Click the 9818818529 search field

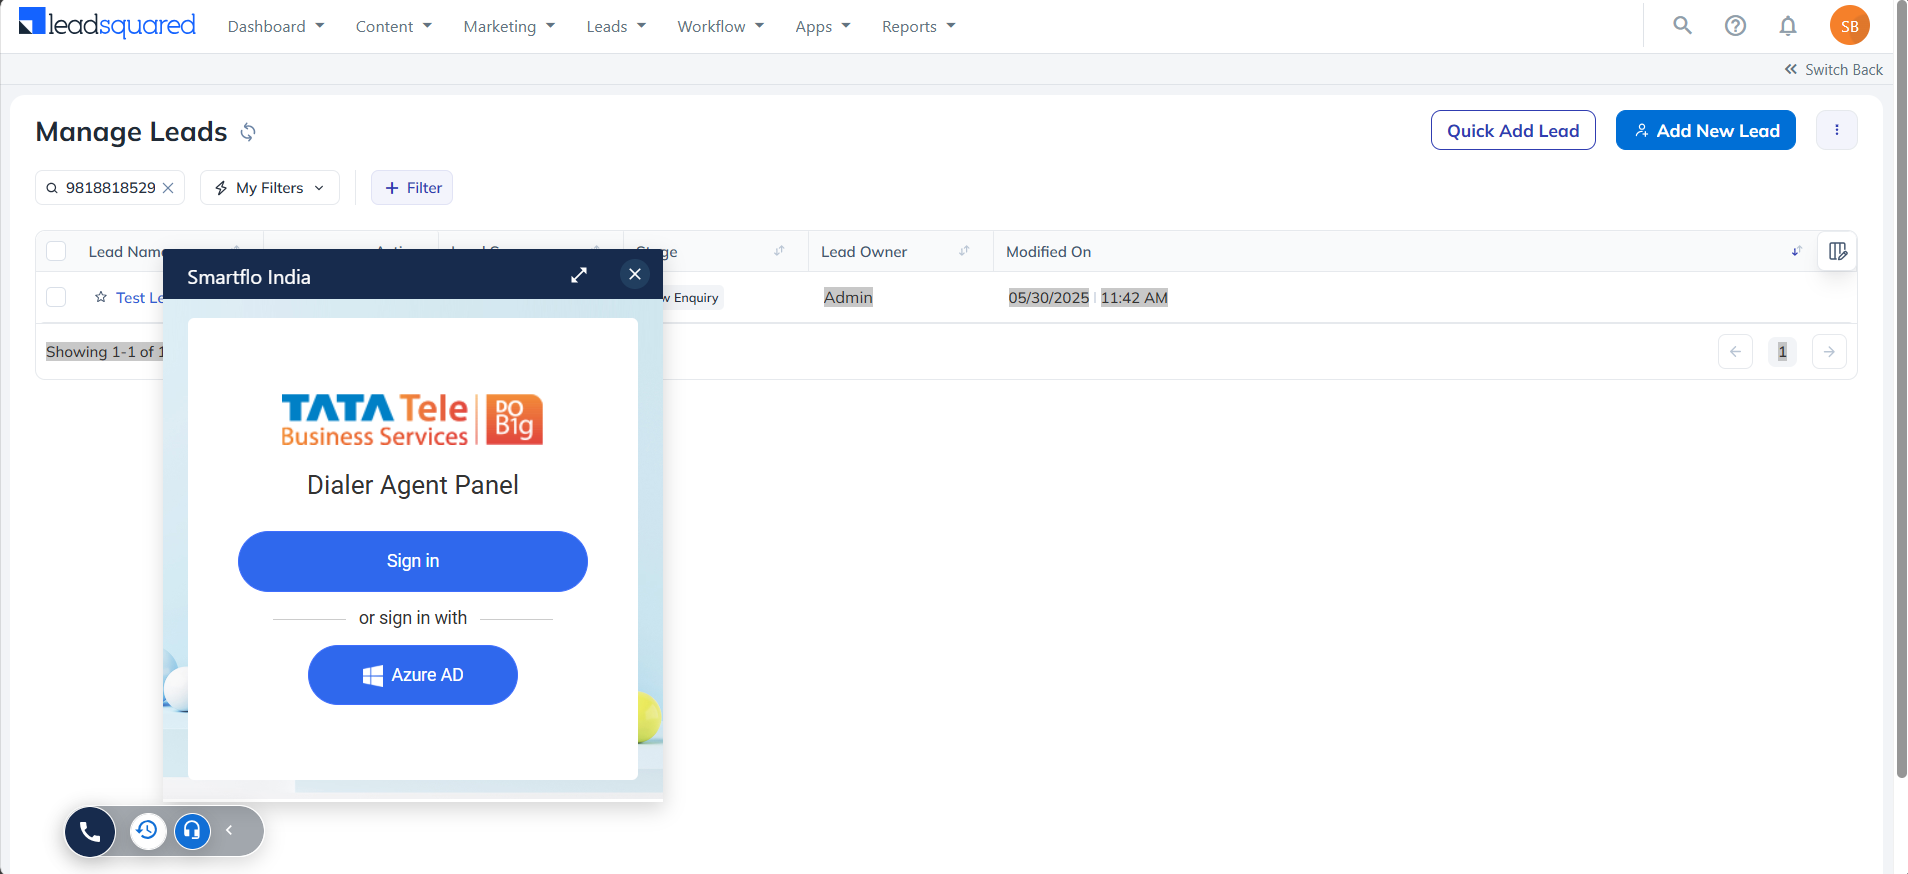coord(110,188)
